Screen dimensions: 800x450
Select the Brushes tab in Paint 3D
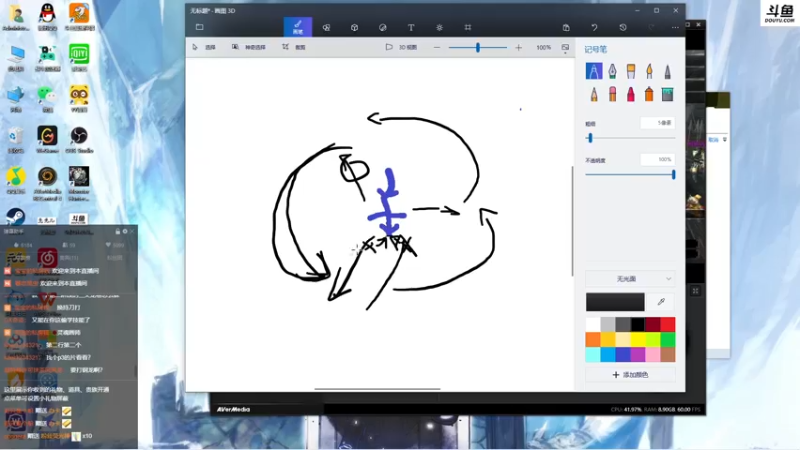[x=298, y=27]
